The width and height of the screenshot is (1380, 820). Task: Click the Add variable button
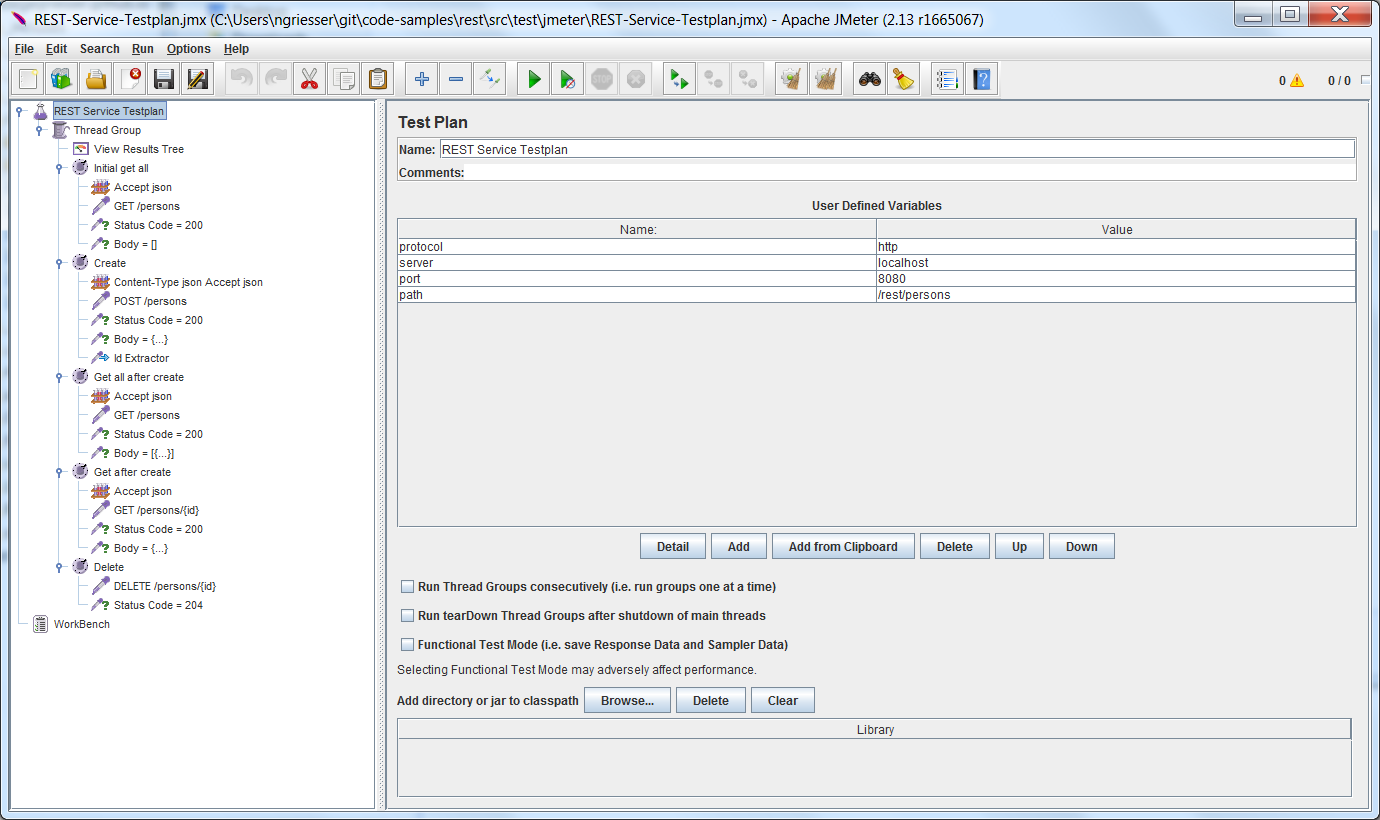[x=739, y=546]
